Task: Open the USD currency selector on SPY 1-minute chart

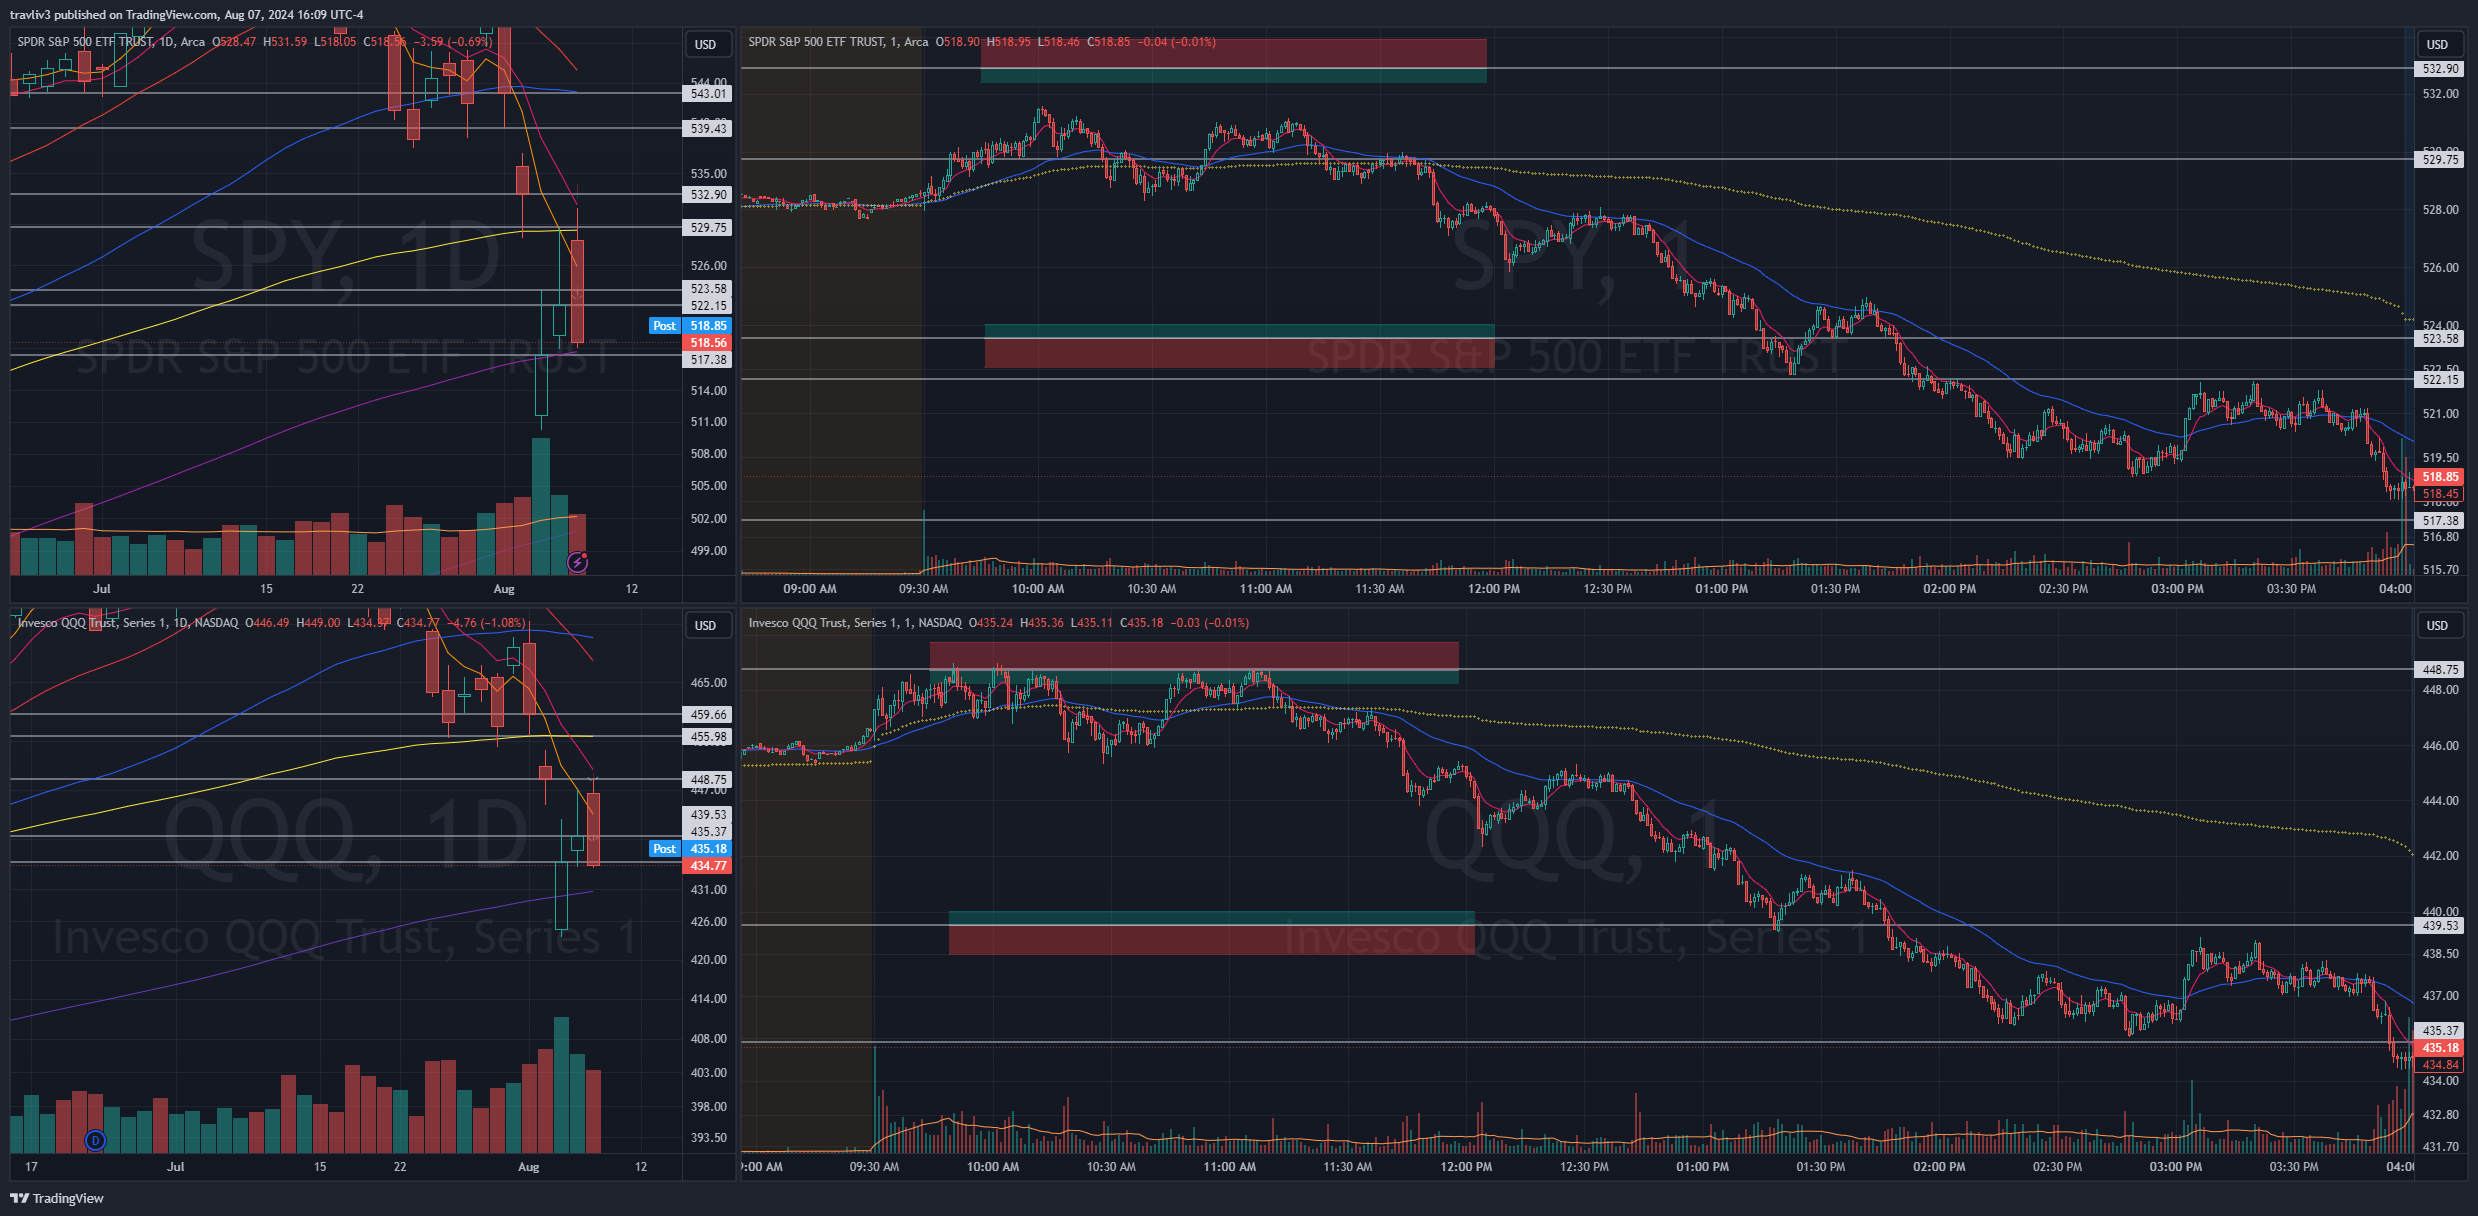Action: (x=2437, y=44)
